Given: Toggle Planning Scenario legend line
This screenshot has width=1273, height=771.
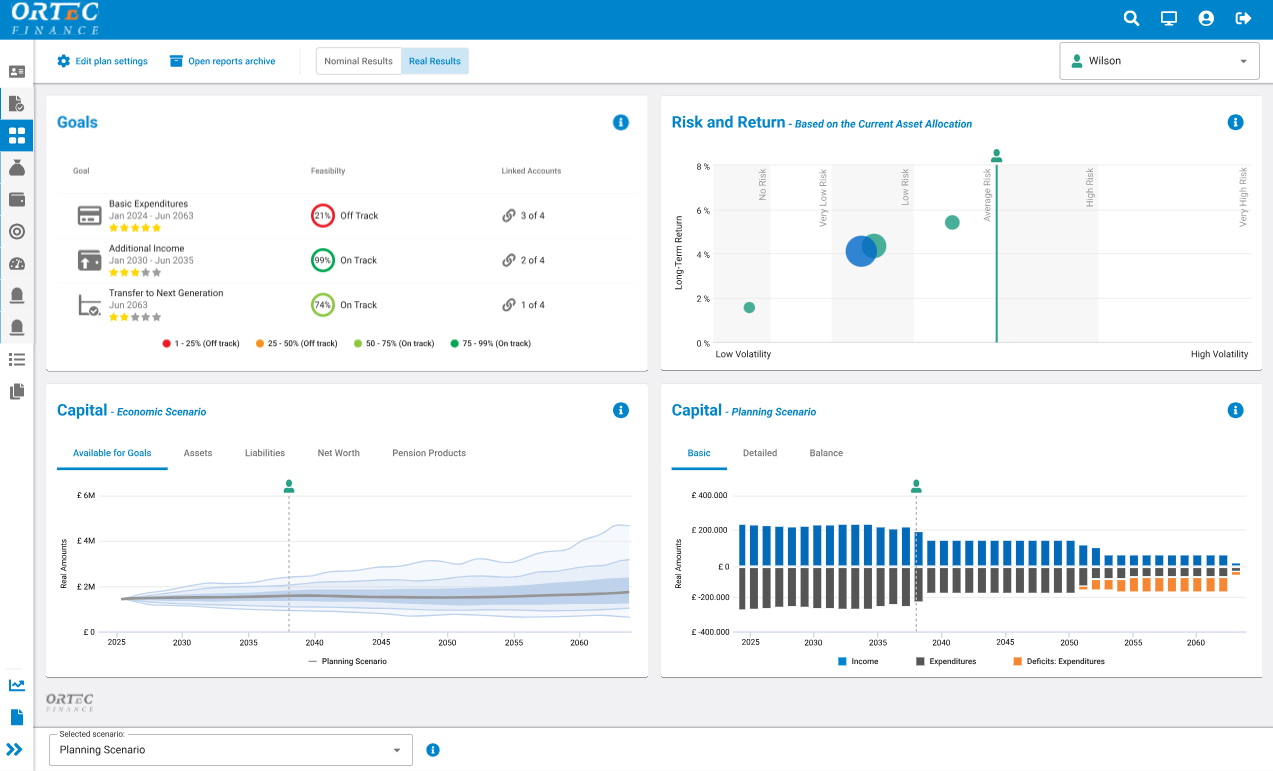Looking at the screenshot, I should (x=347, y=661).
